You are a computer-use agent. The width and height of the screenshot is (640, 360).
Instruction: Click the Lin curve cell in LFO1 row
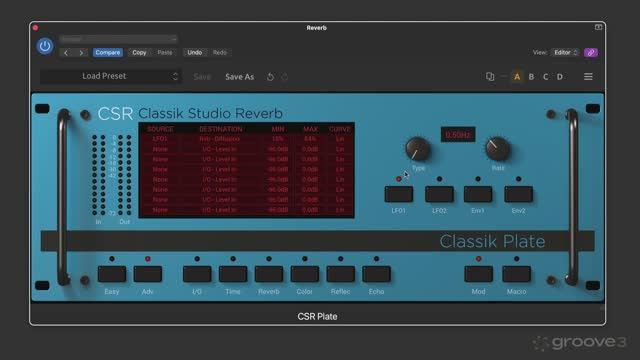coord(340,139)
